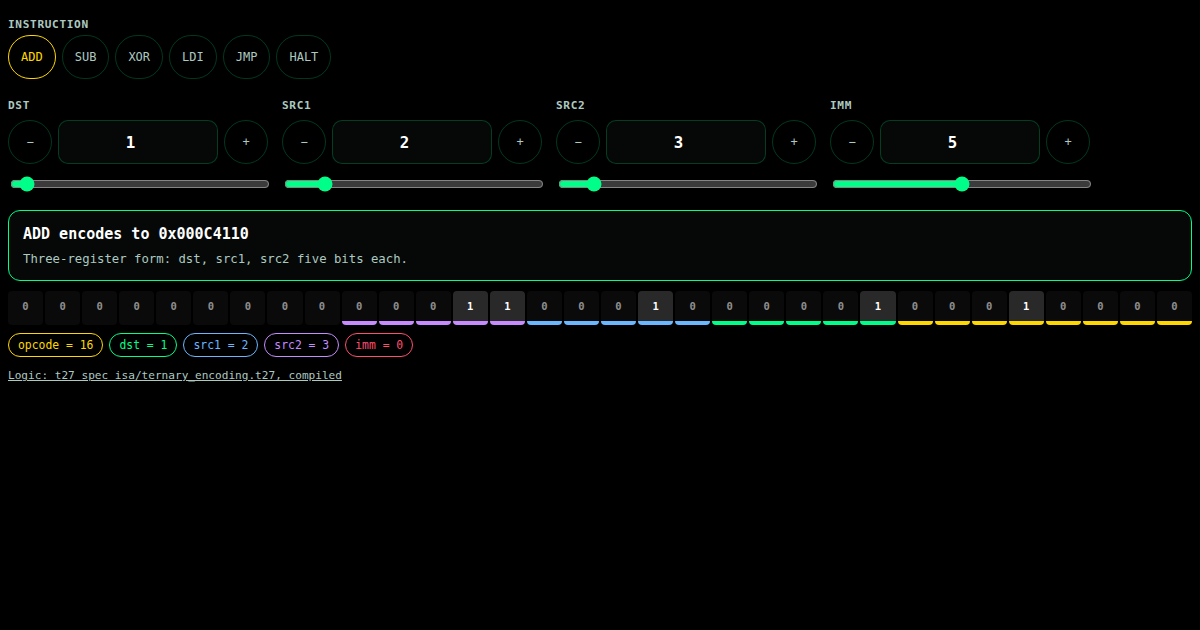Screen dimensions: 1200x630
Task: Click the IMM slider handle
Action: coord(962,184)
